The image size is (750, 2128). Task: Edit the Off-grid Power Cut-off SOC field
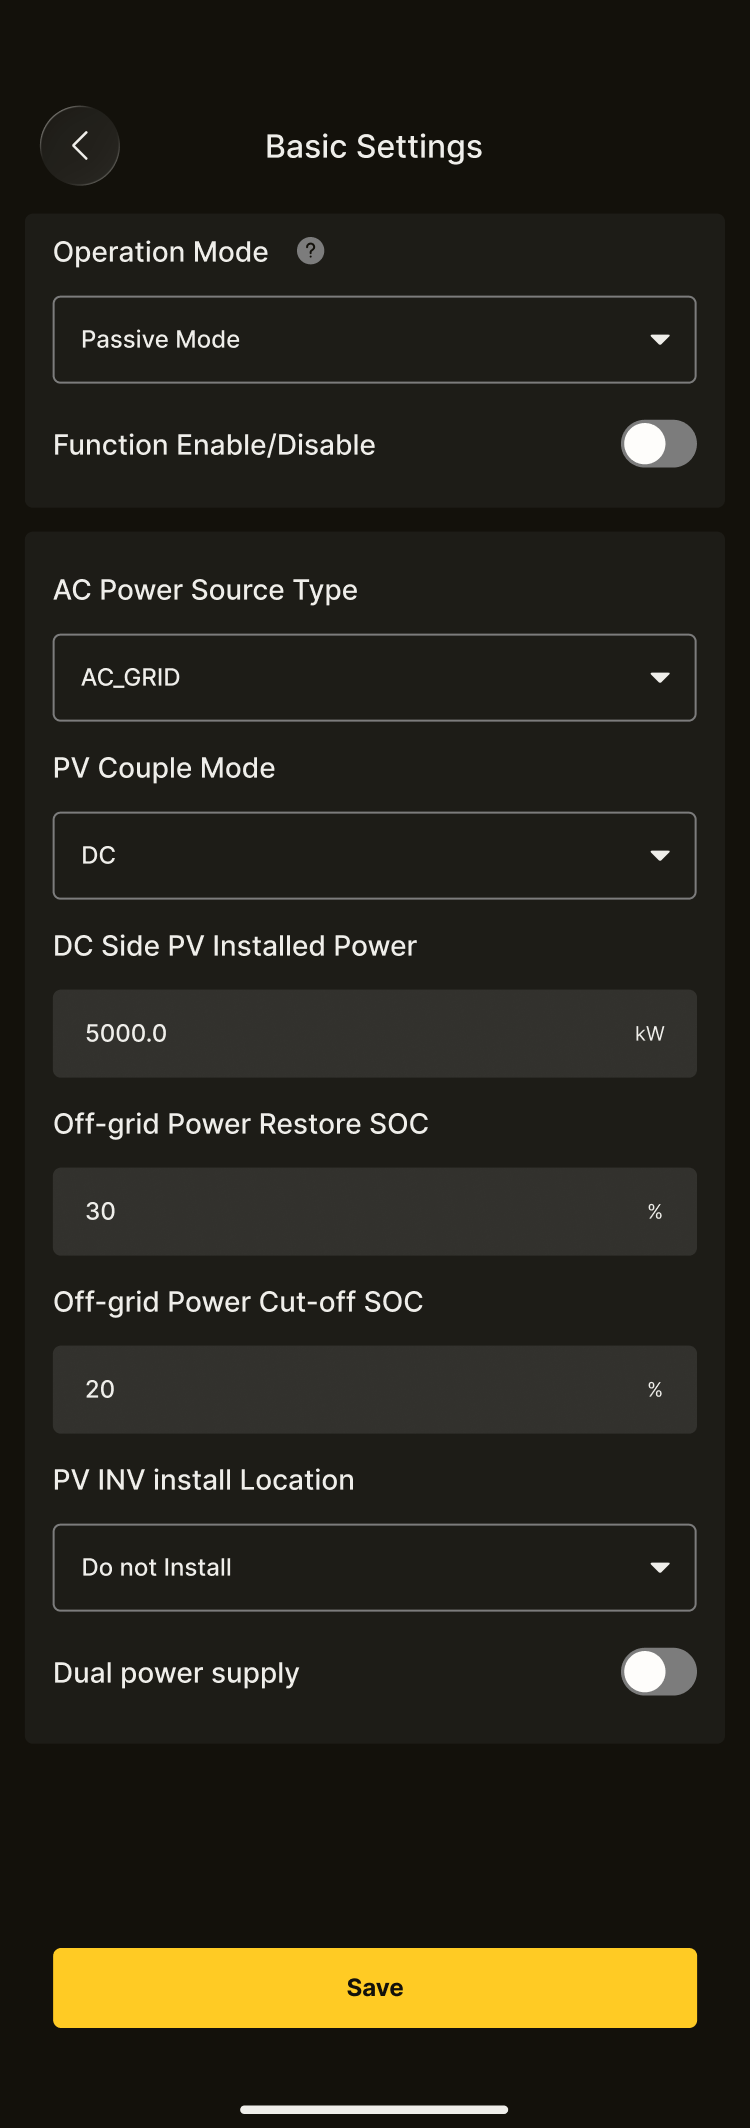(340, 1390)
